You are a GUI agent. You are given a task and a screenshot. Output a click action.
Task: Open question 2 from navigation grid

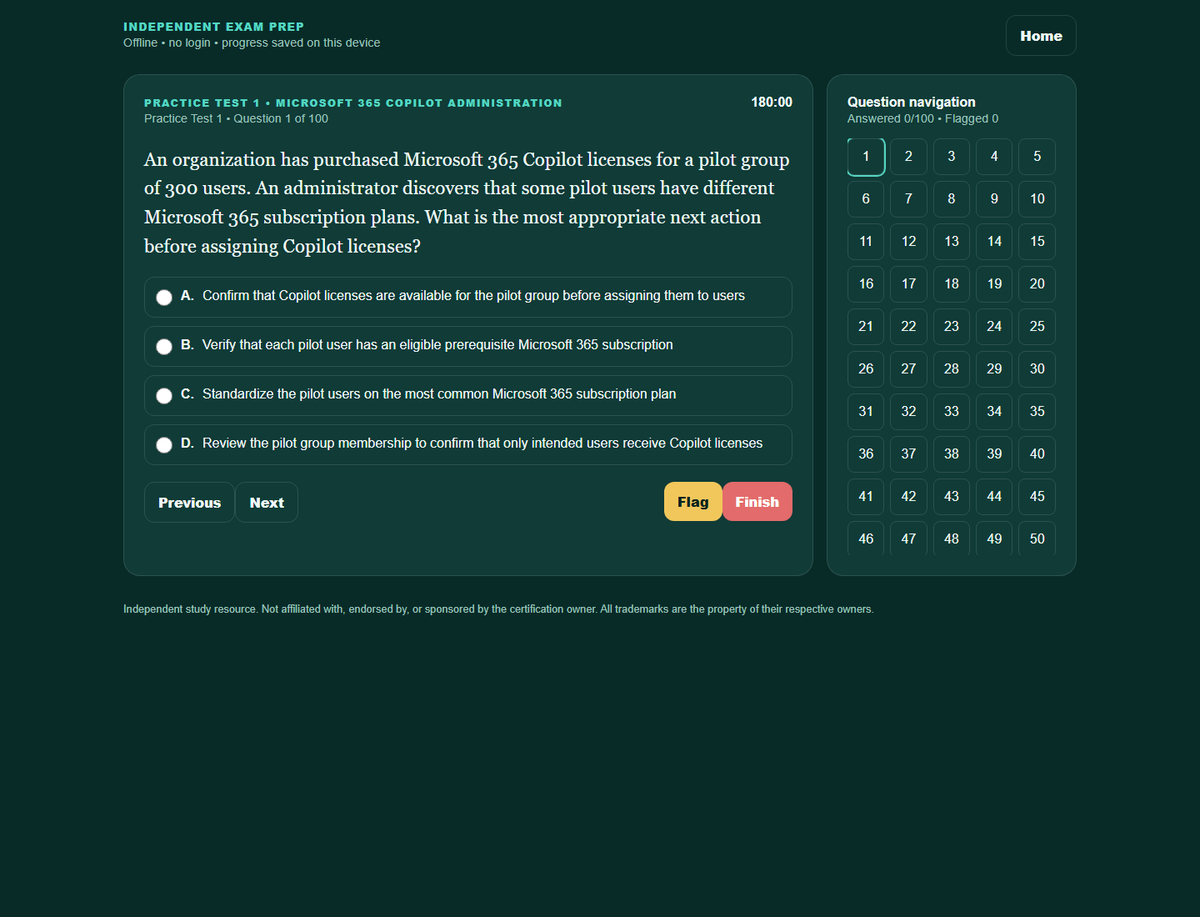[908, 156]
